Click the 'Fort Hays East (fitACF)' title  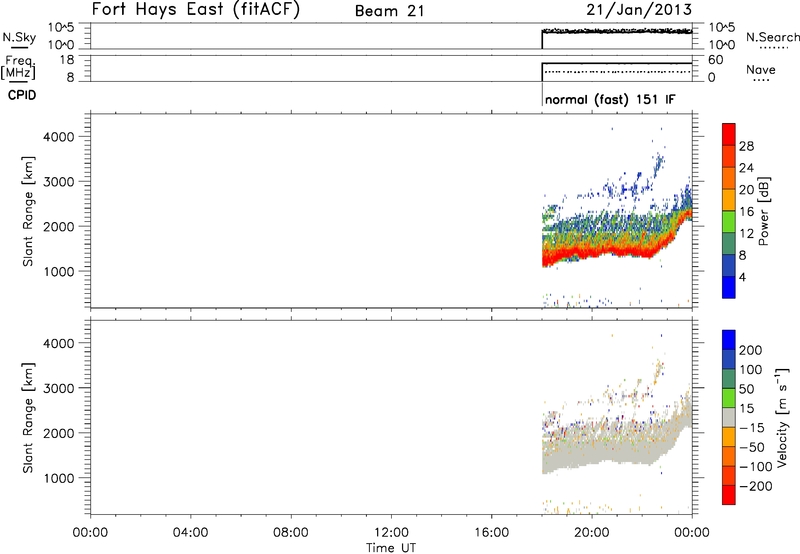coord(196,10)
